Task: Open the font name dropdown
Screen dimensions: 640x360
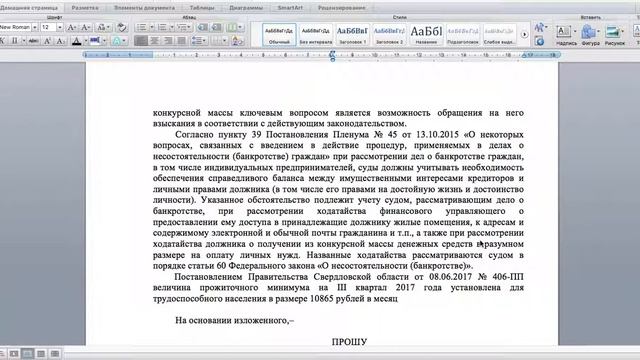Action: click(x=35, y=27)
